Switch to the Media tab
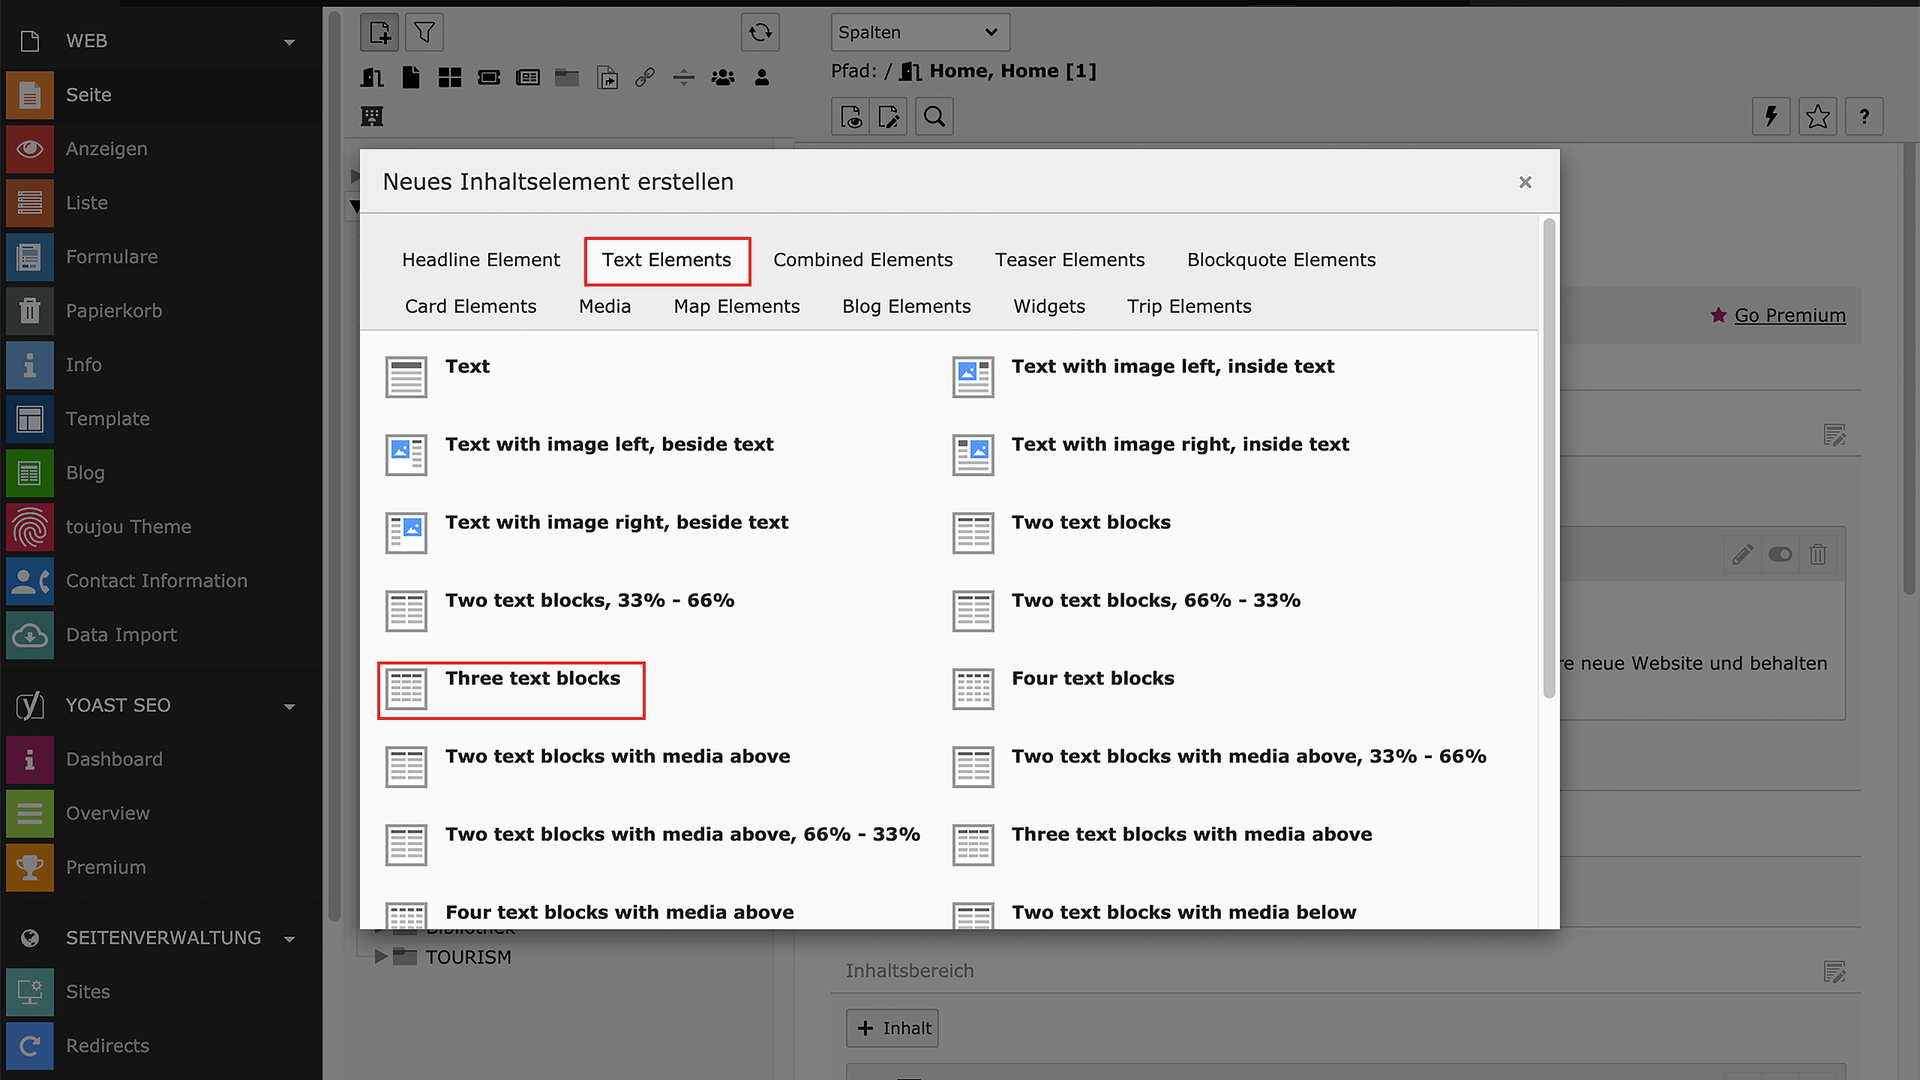 point(604,307)
